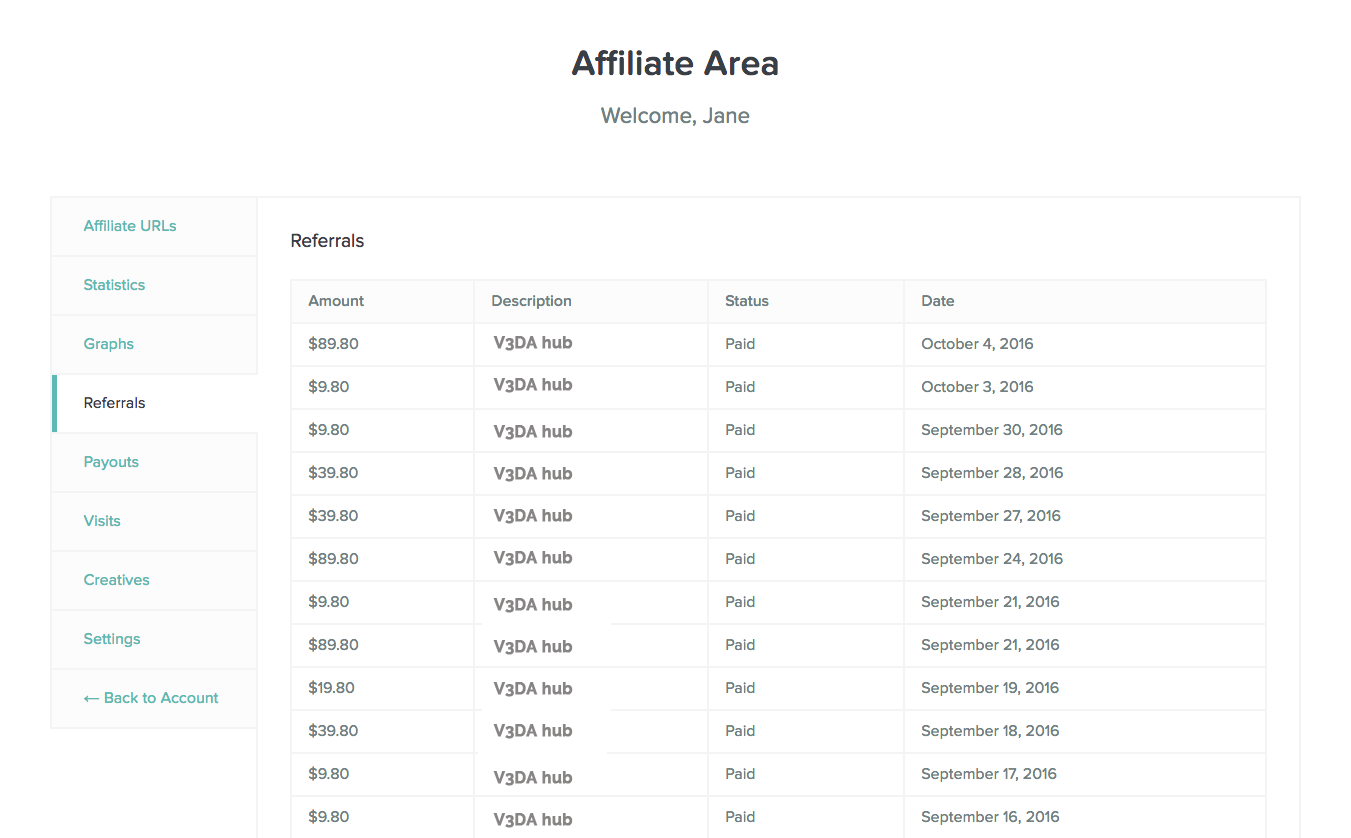Click the Amount column header

(336, 301)
